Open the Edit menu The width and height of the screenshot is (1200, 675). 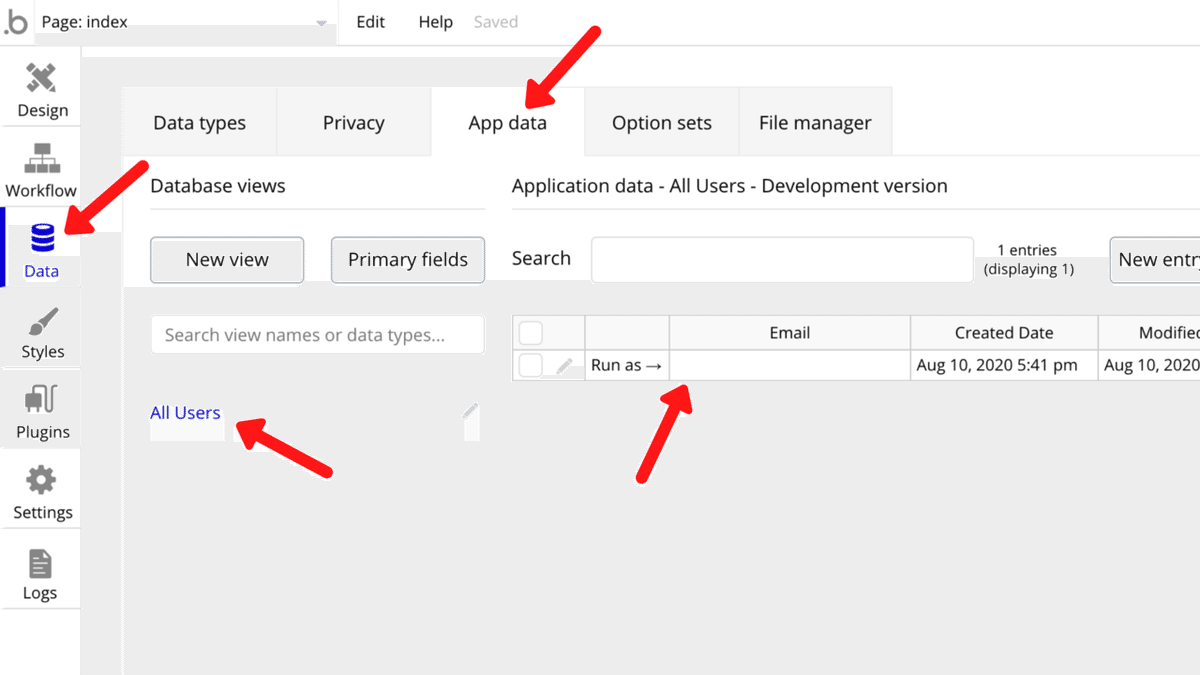[370, 22]
